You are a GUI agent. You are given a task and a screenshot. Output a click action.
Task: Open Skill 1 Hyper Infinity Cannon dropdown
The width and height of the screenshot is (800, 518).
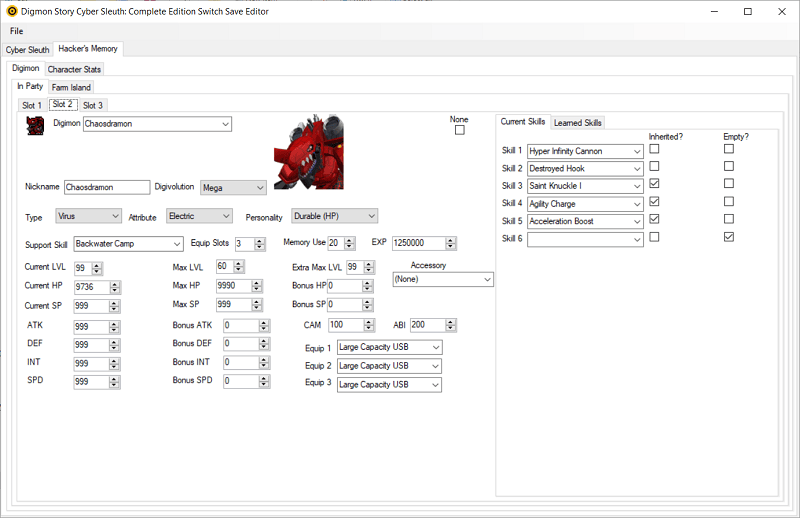[585, 152]
